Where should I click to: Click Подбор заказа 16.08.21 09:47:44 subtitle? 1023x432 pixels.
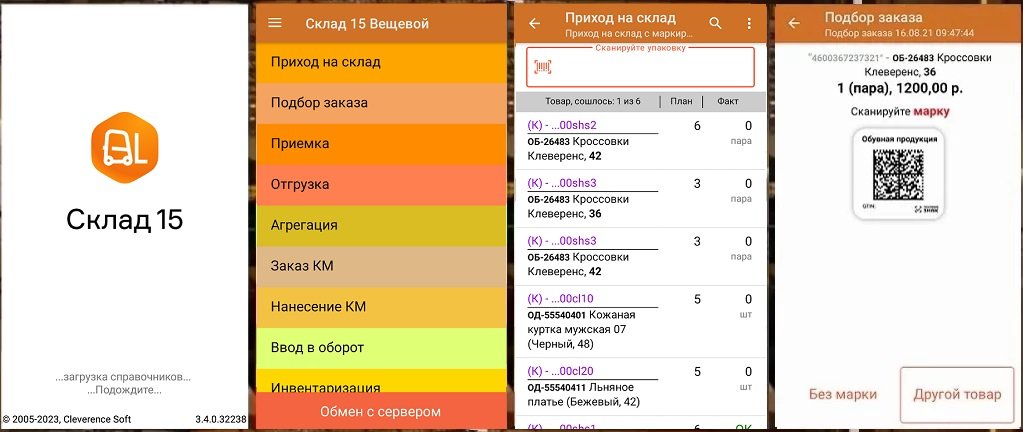click(899, 33)
